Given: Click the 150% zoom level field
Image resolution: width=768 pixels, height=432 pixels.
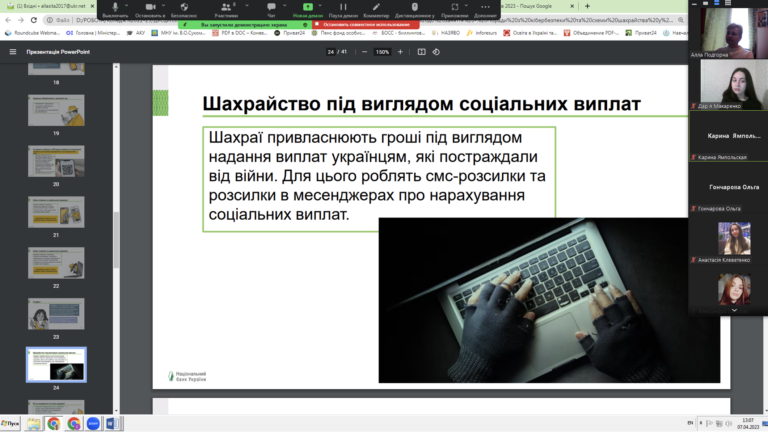Looking at the screenshot, I should point(382,52).
